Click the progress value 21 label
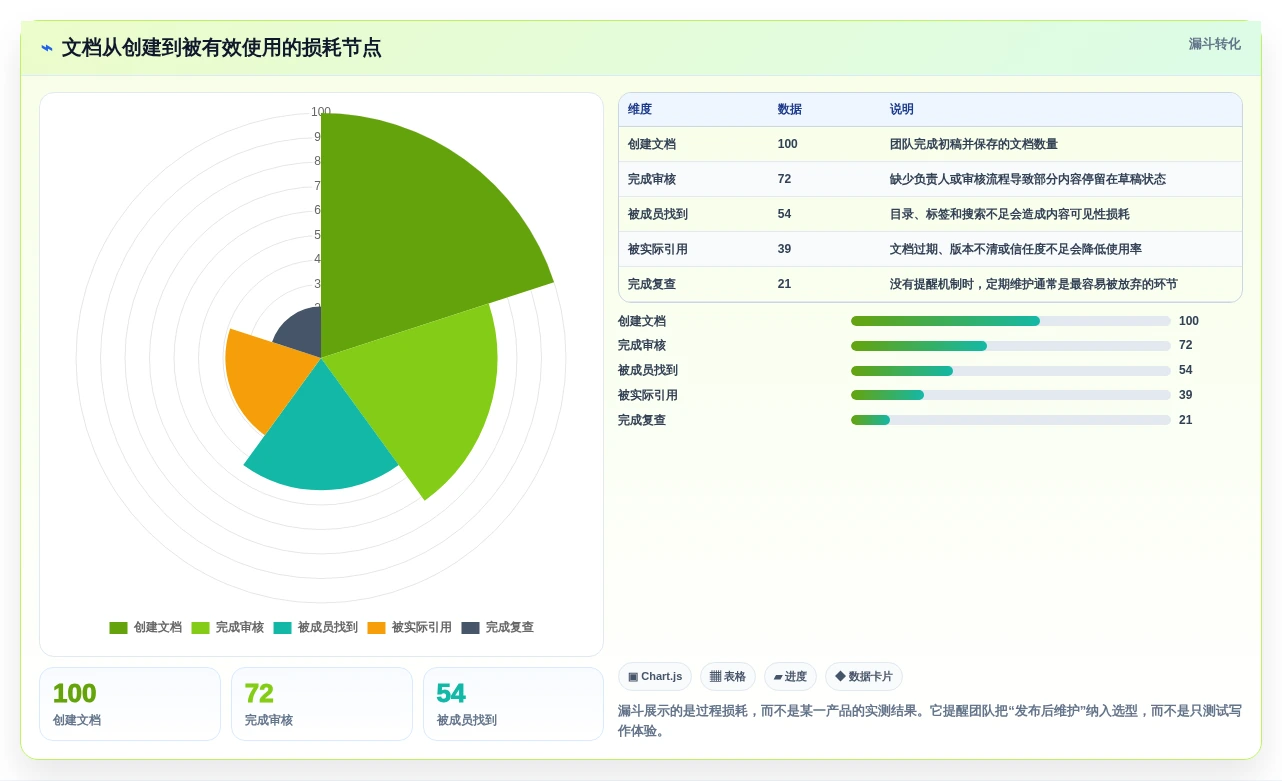This screenshot has height=781, width=1282. (x=1186, y=420)
